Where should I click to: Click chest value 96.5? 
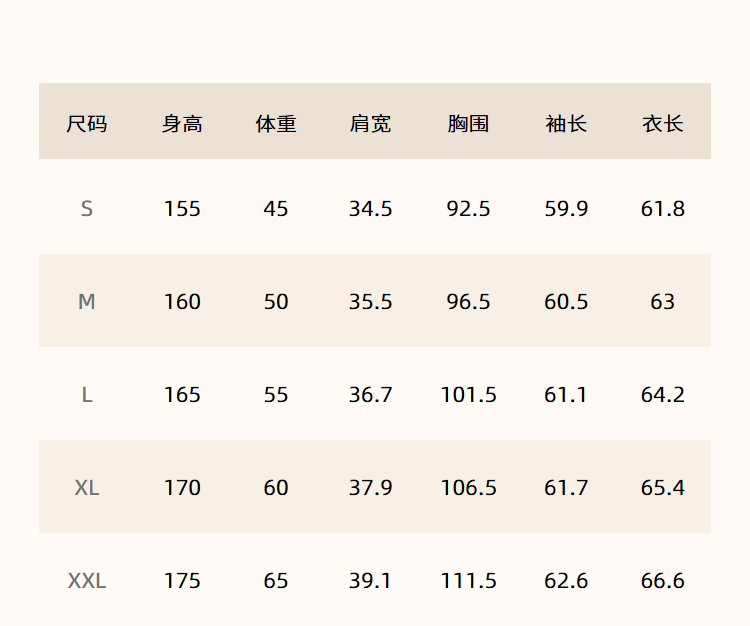(468, 302)
